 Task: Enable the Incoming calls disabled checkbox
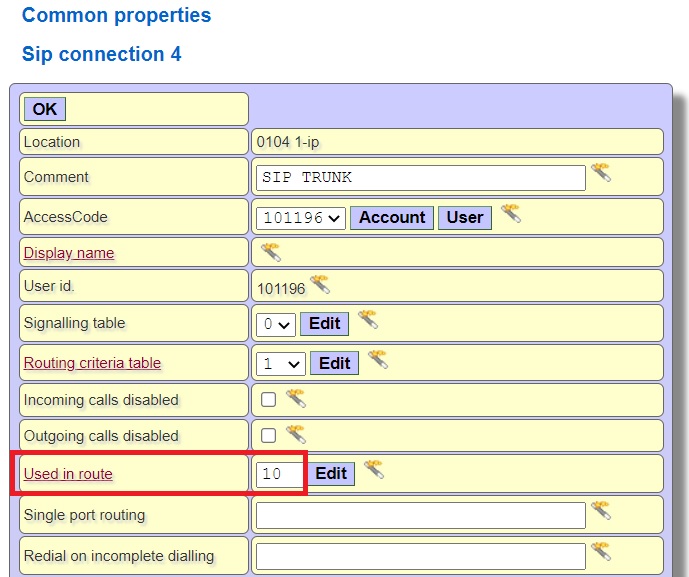(x=268, y=400)
